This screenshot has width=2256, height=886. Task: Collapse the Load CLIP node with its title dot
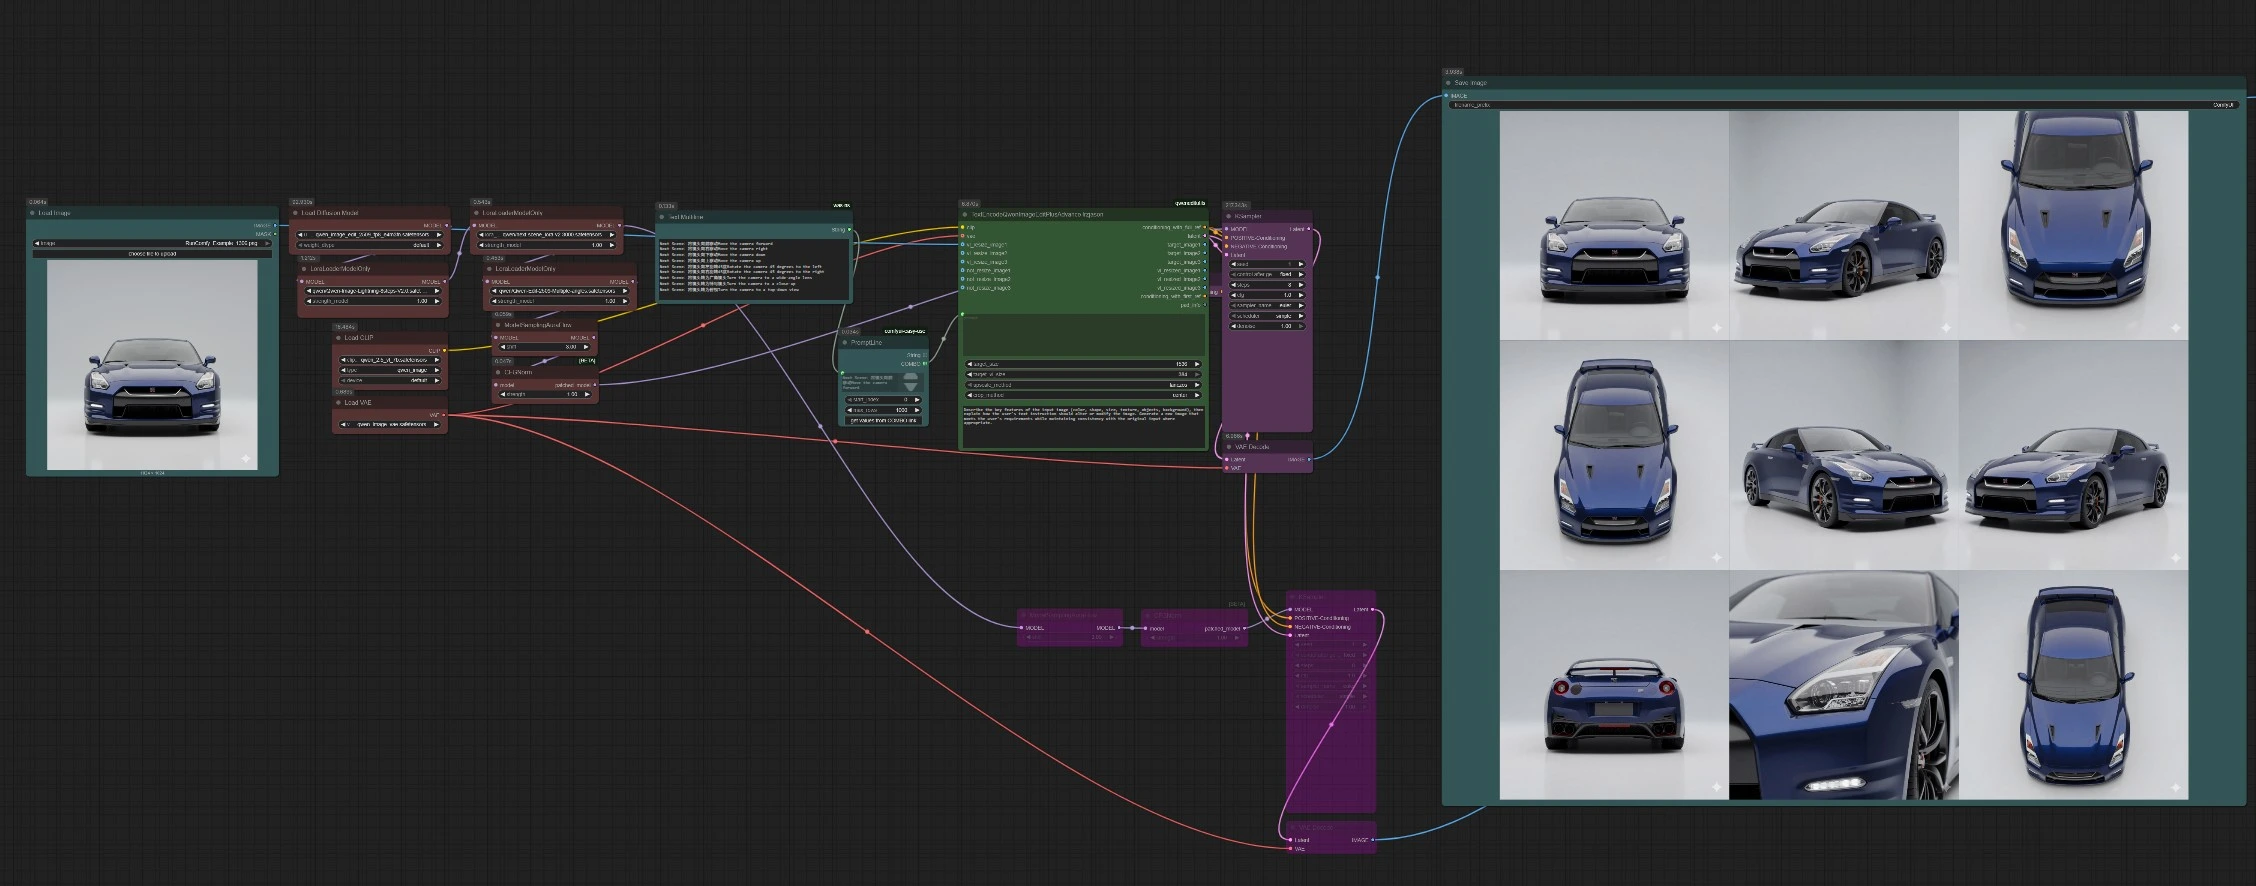339,338
